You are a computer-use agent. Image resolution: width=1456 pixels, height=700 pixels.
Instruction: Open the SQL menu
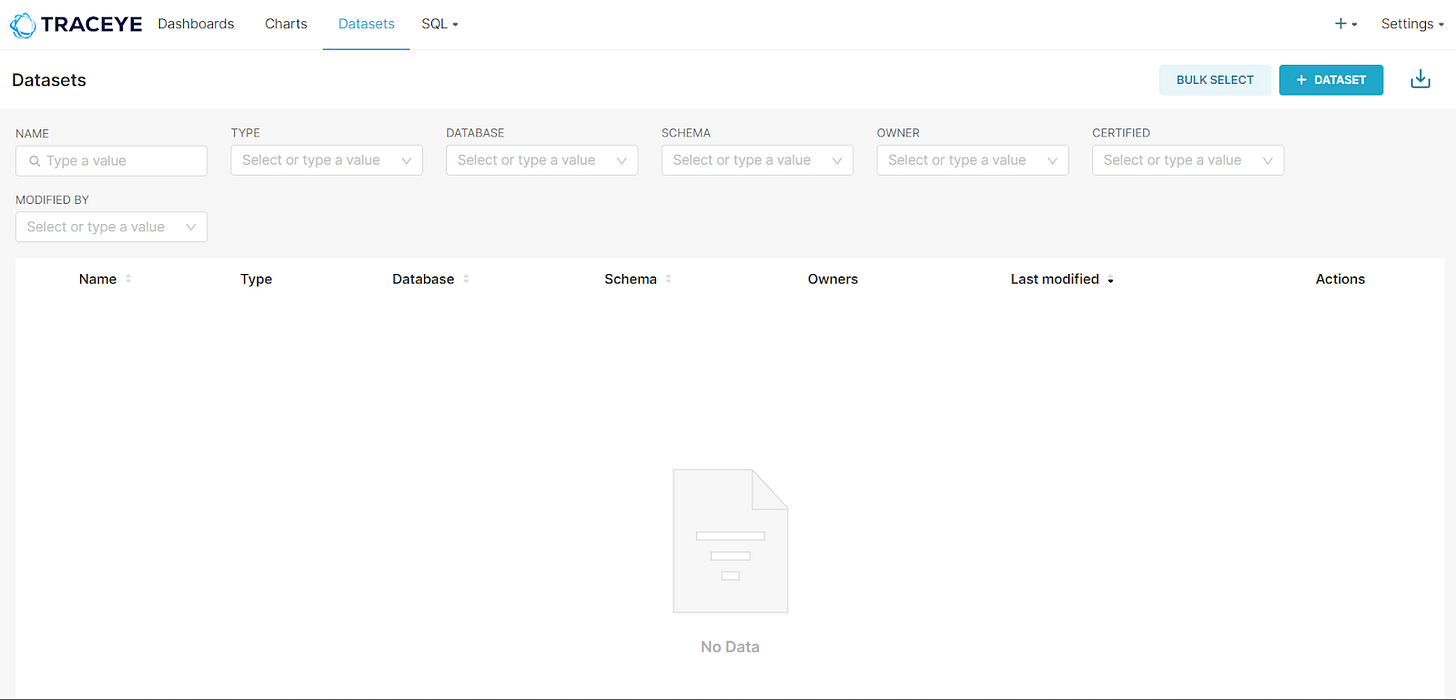(x=440, y=24)
